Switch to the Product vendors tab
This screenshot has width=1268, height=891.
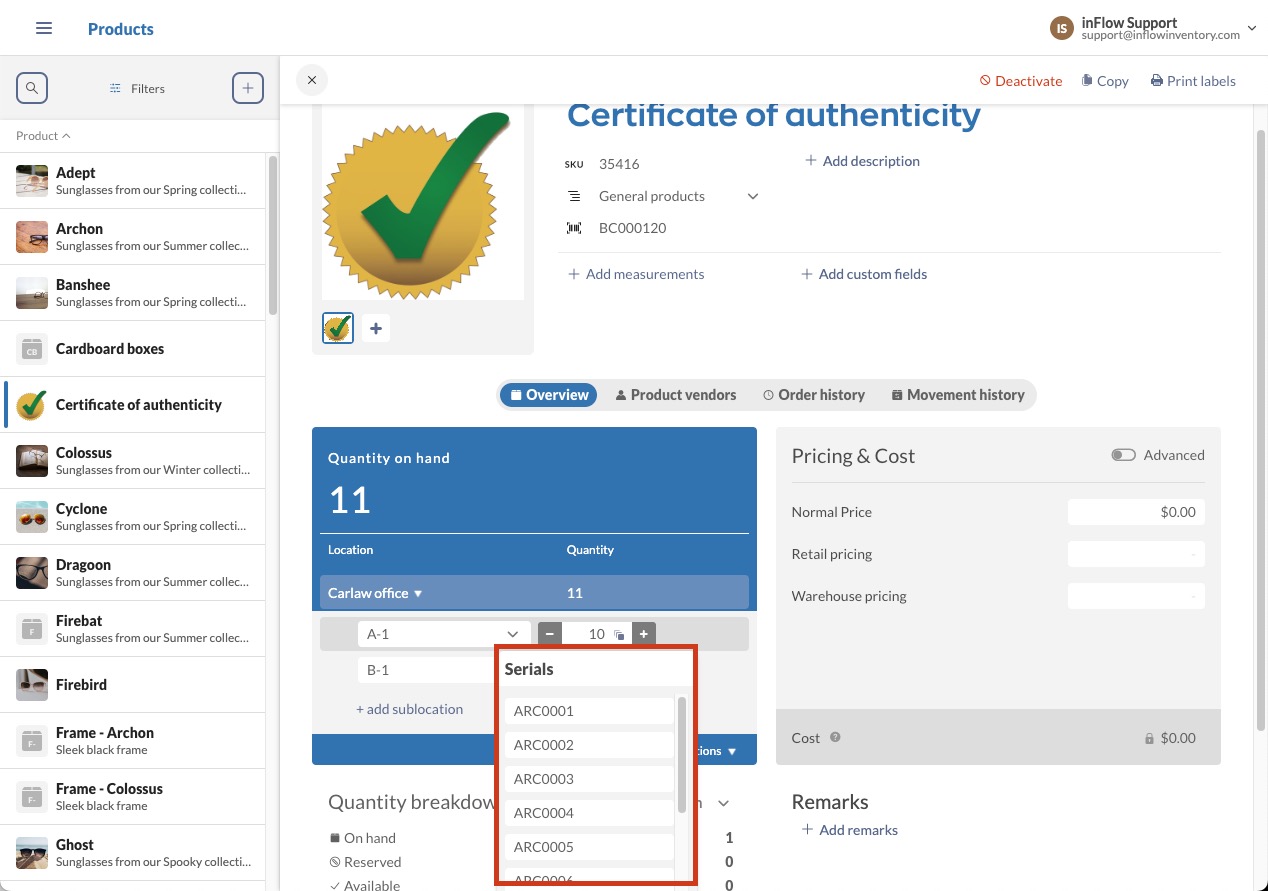click(675, 394)
